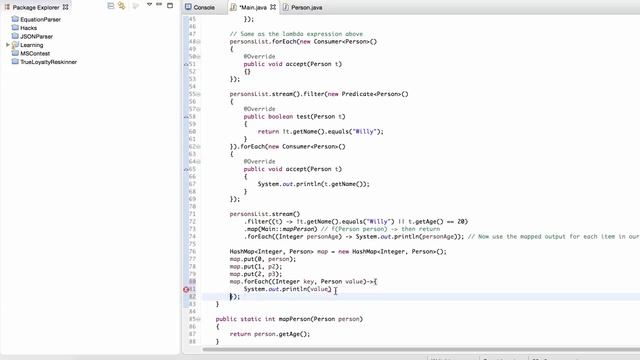Collapse the mapPerson method fold at line 85
Image resolution: width=640 pixels, height=360 pixels.
(199, 319)
